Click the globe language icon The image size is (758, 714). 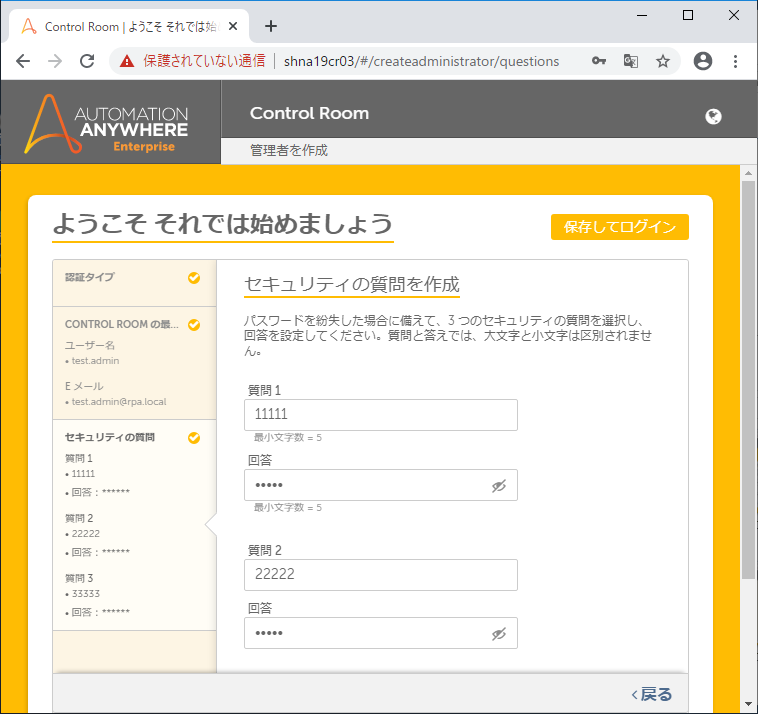(x=713, y=117)
